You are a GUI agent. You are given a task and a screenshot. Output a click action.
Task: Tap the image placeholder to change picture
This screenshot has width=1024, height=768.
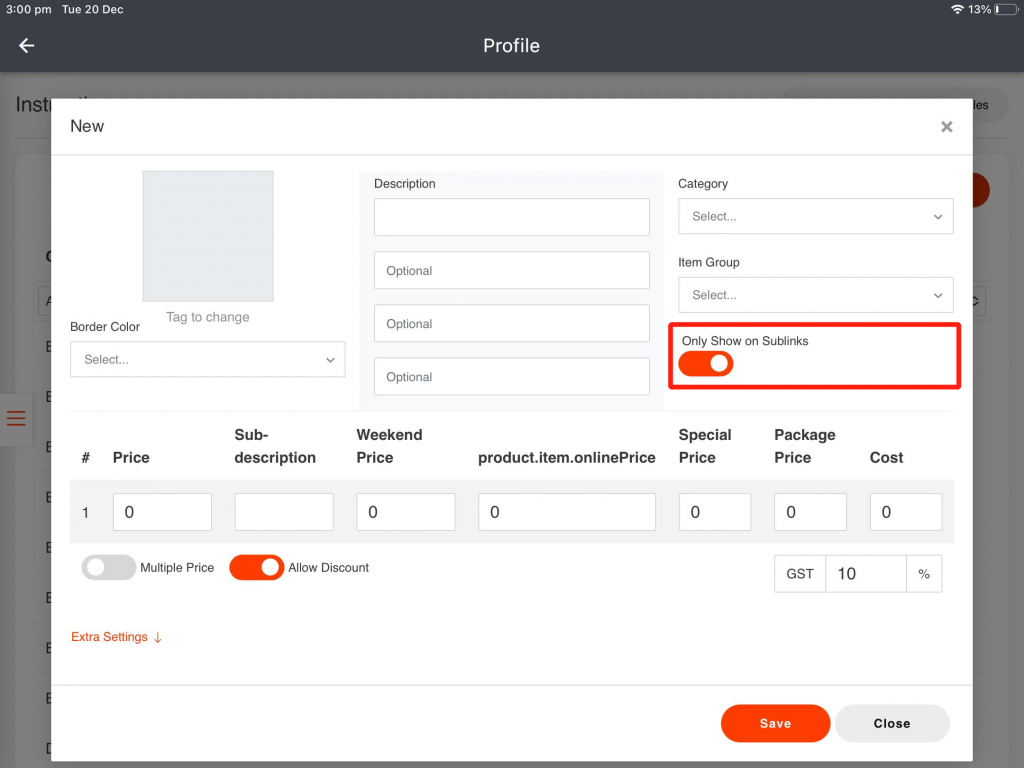pos(208,236)
